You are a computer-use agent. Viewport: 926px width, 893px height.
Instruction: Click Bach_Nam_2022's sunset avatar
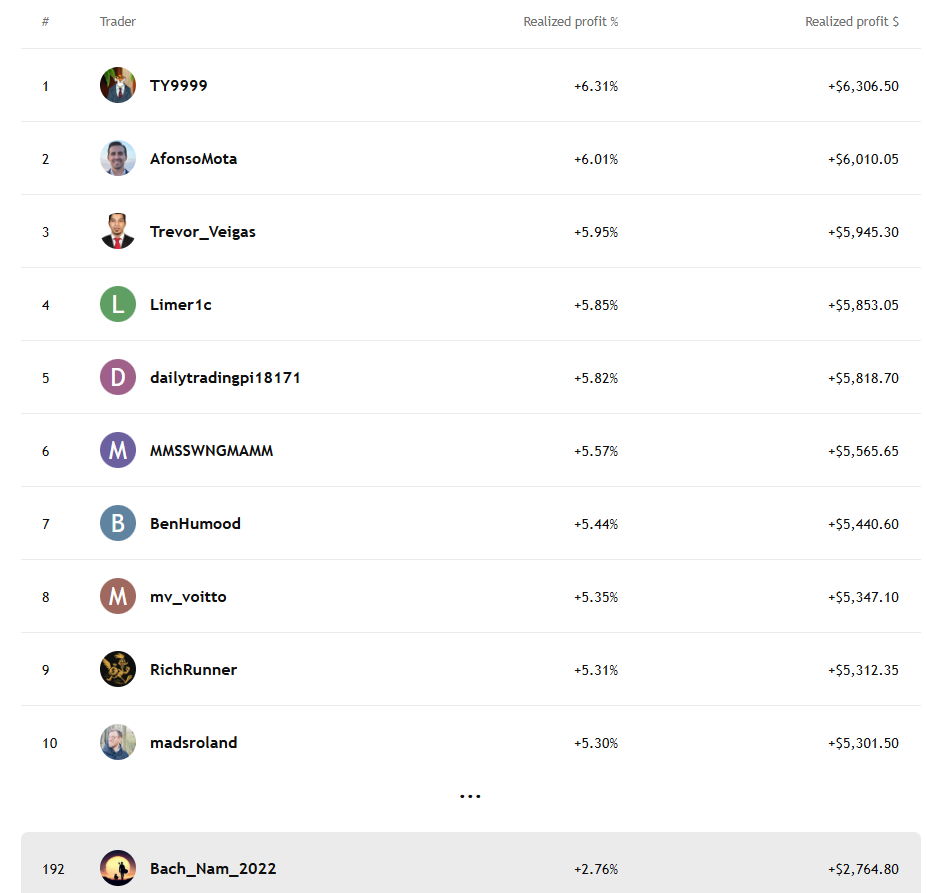pos(118,868)
